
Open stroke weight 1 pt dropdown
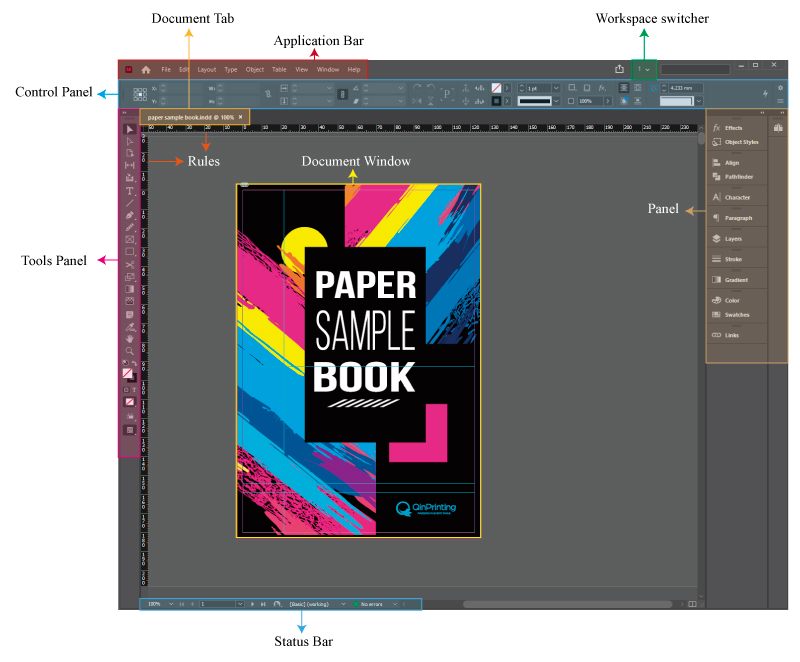pyautogui.click(x=557, y=88)
